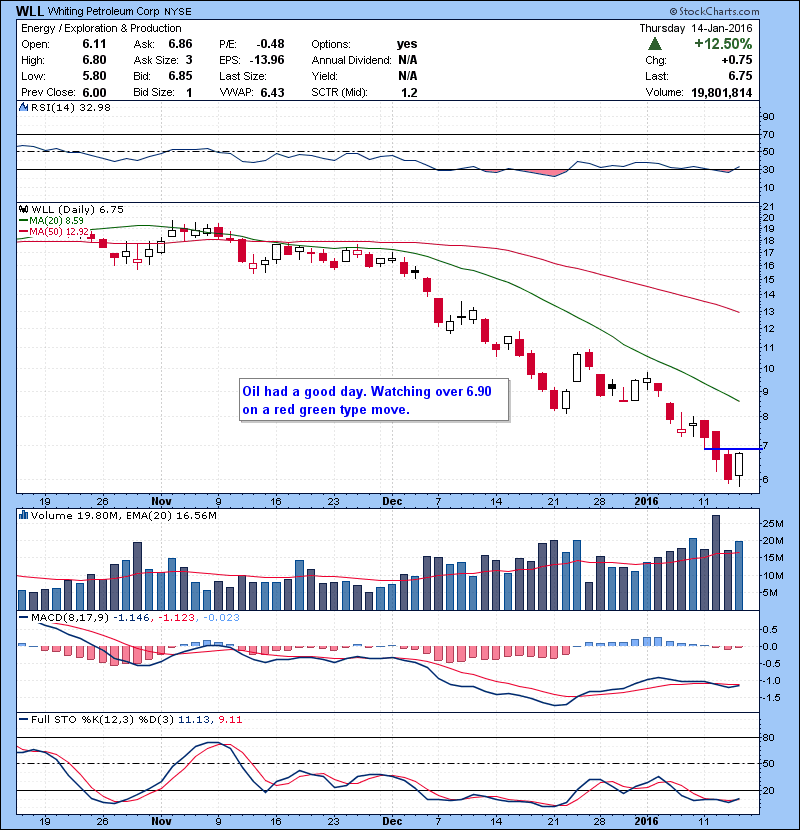Click the Options value yes
This screenshot has width=800, height=830.
tap(407, 44)
